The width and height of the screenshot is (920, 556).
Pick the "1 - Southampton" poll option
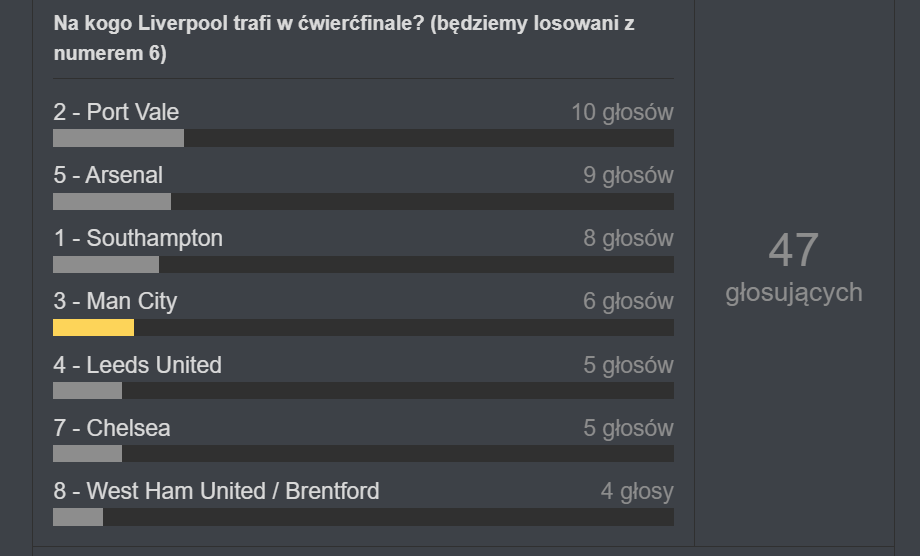pyautogui.click(x=138, y=238)
